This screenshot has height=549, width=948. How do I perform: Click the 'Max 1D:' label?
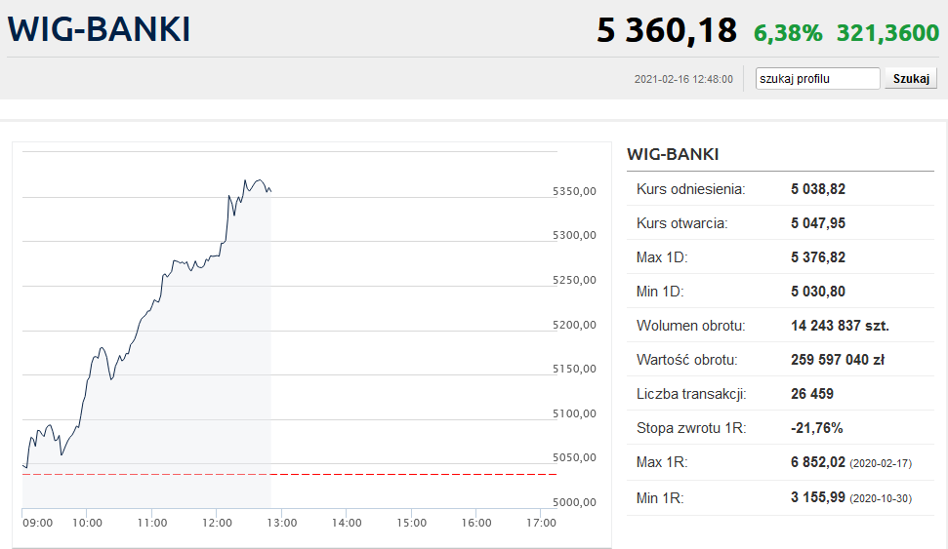661,258
